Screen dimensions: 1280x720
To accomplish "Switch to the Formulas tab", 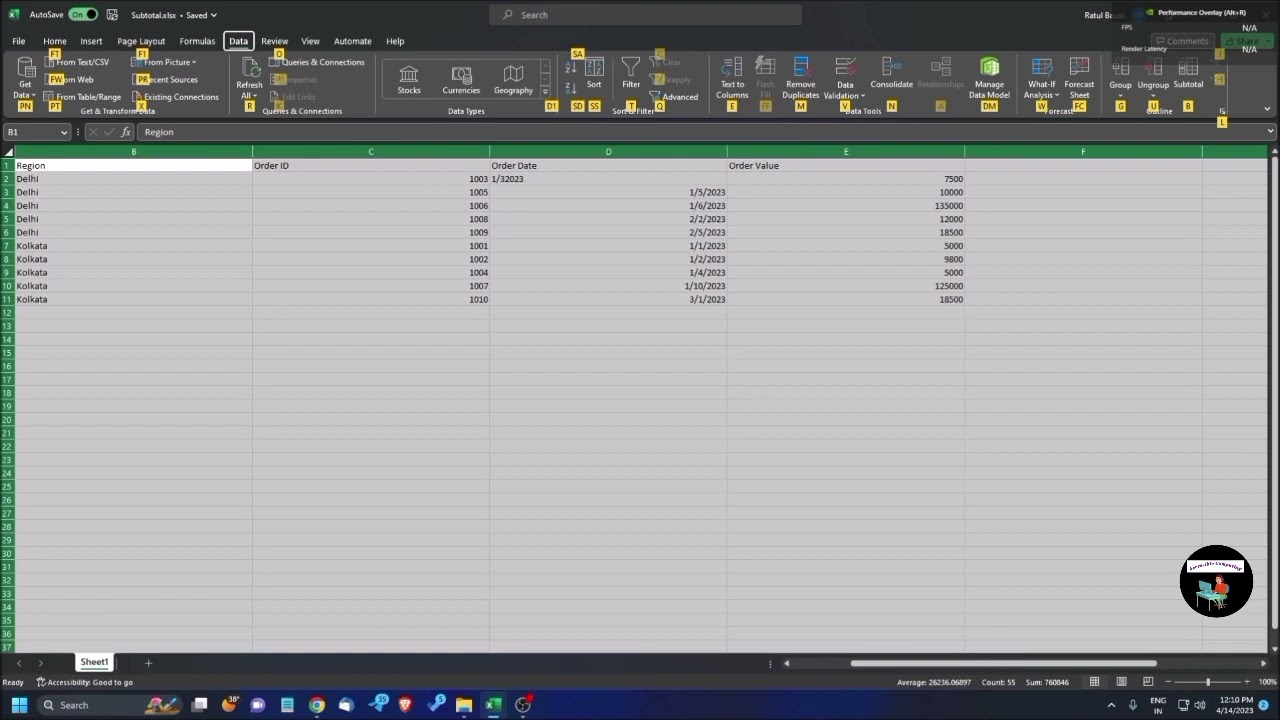I will (197, 41).
